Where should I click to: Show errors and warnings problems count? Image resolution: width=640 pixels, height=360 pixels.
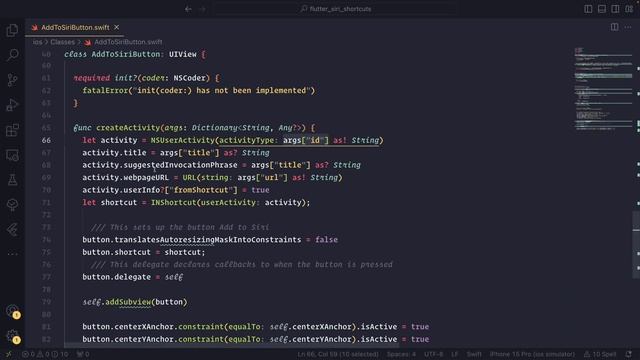click(45, 354)
